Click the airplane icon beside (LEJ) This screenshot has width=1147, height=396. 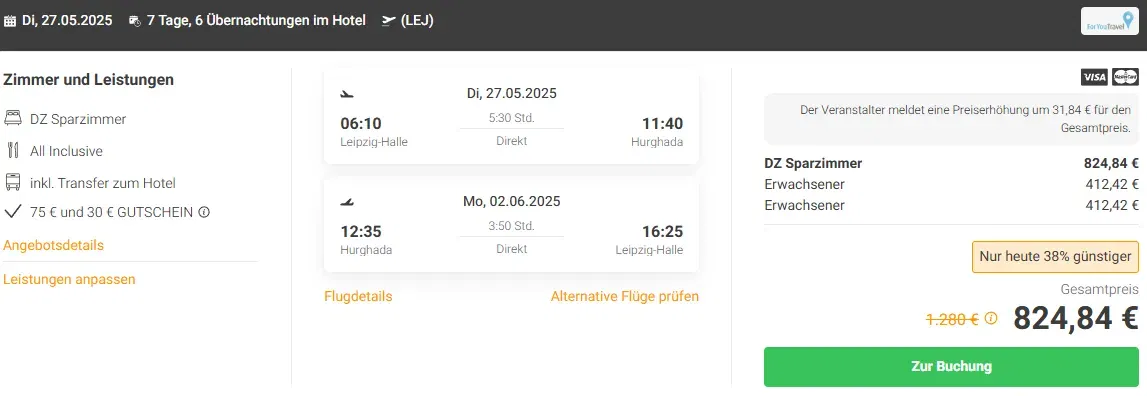coord(388,21)
